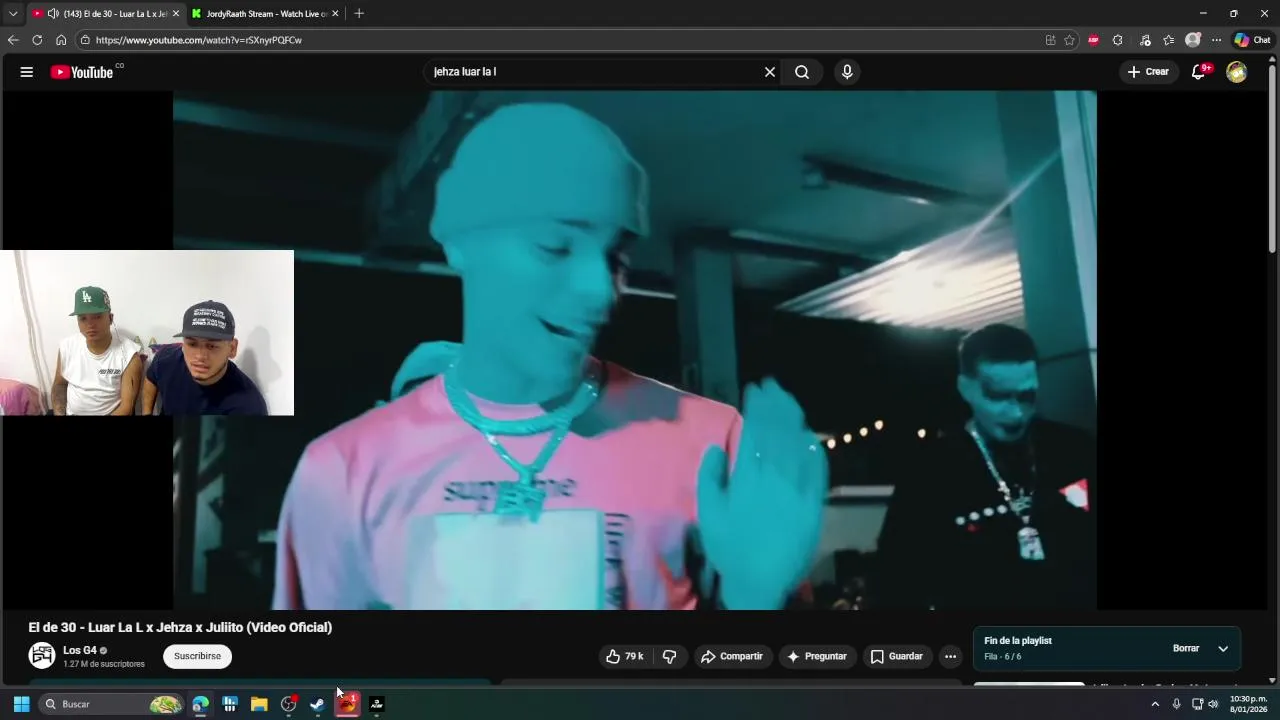The image size is (1280, 720).
Task: Start voice search with the microphone icon
Action: [x=847, y=72]
